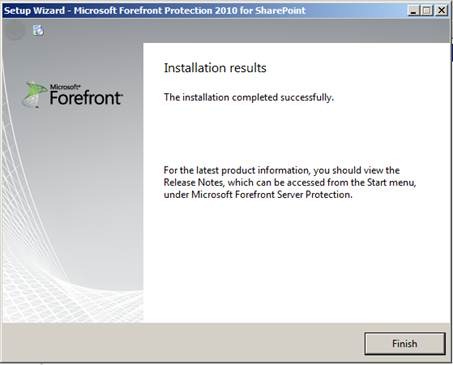Click the Installation results heading
The height and width of the screenshot is (365, 453).
[x=215, y=68]
